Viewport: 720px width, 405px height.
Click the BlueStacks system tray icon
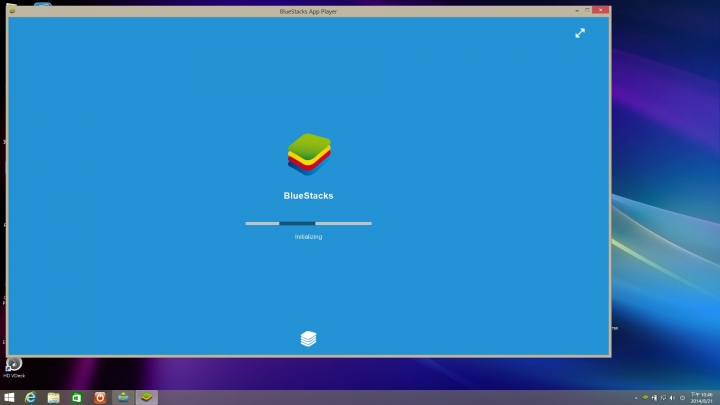[645, 398]
